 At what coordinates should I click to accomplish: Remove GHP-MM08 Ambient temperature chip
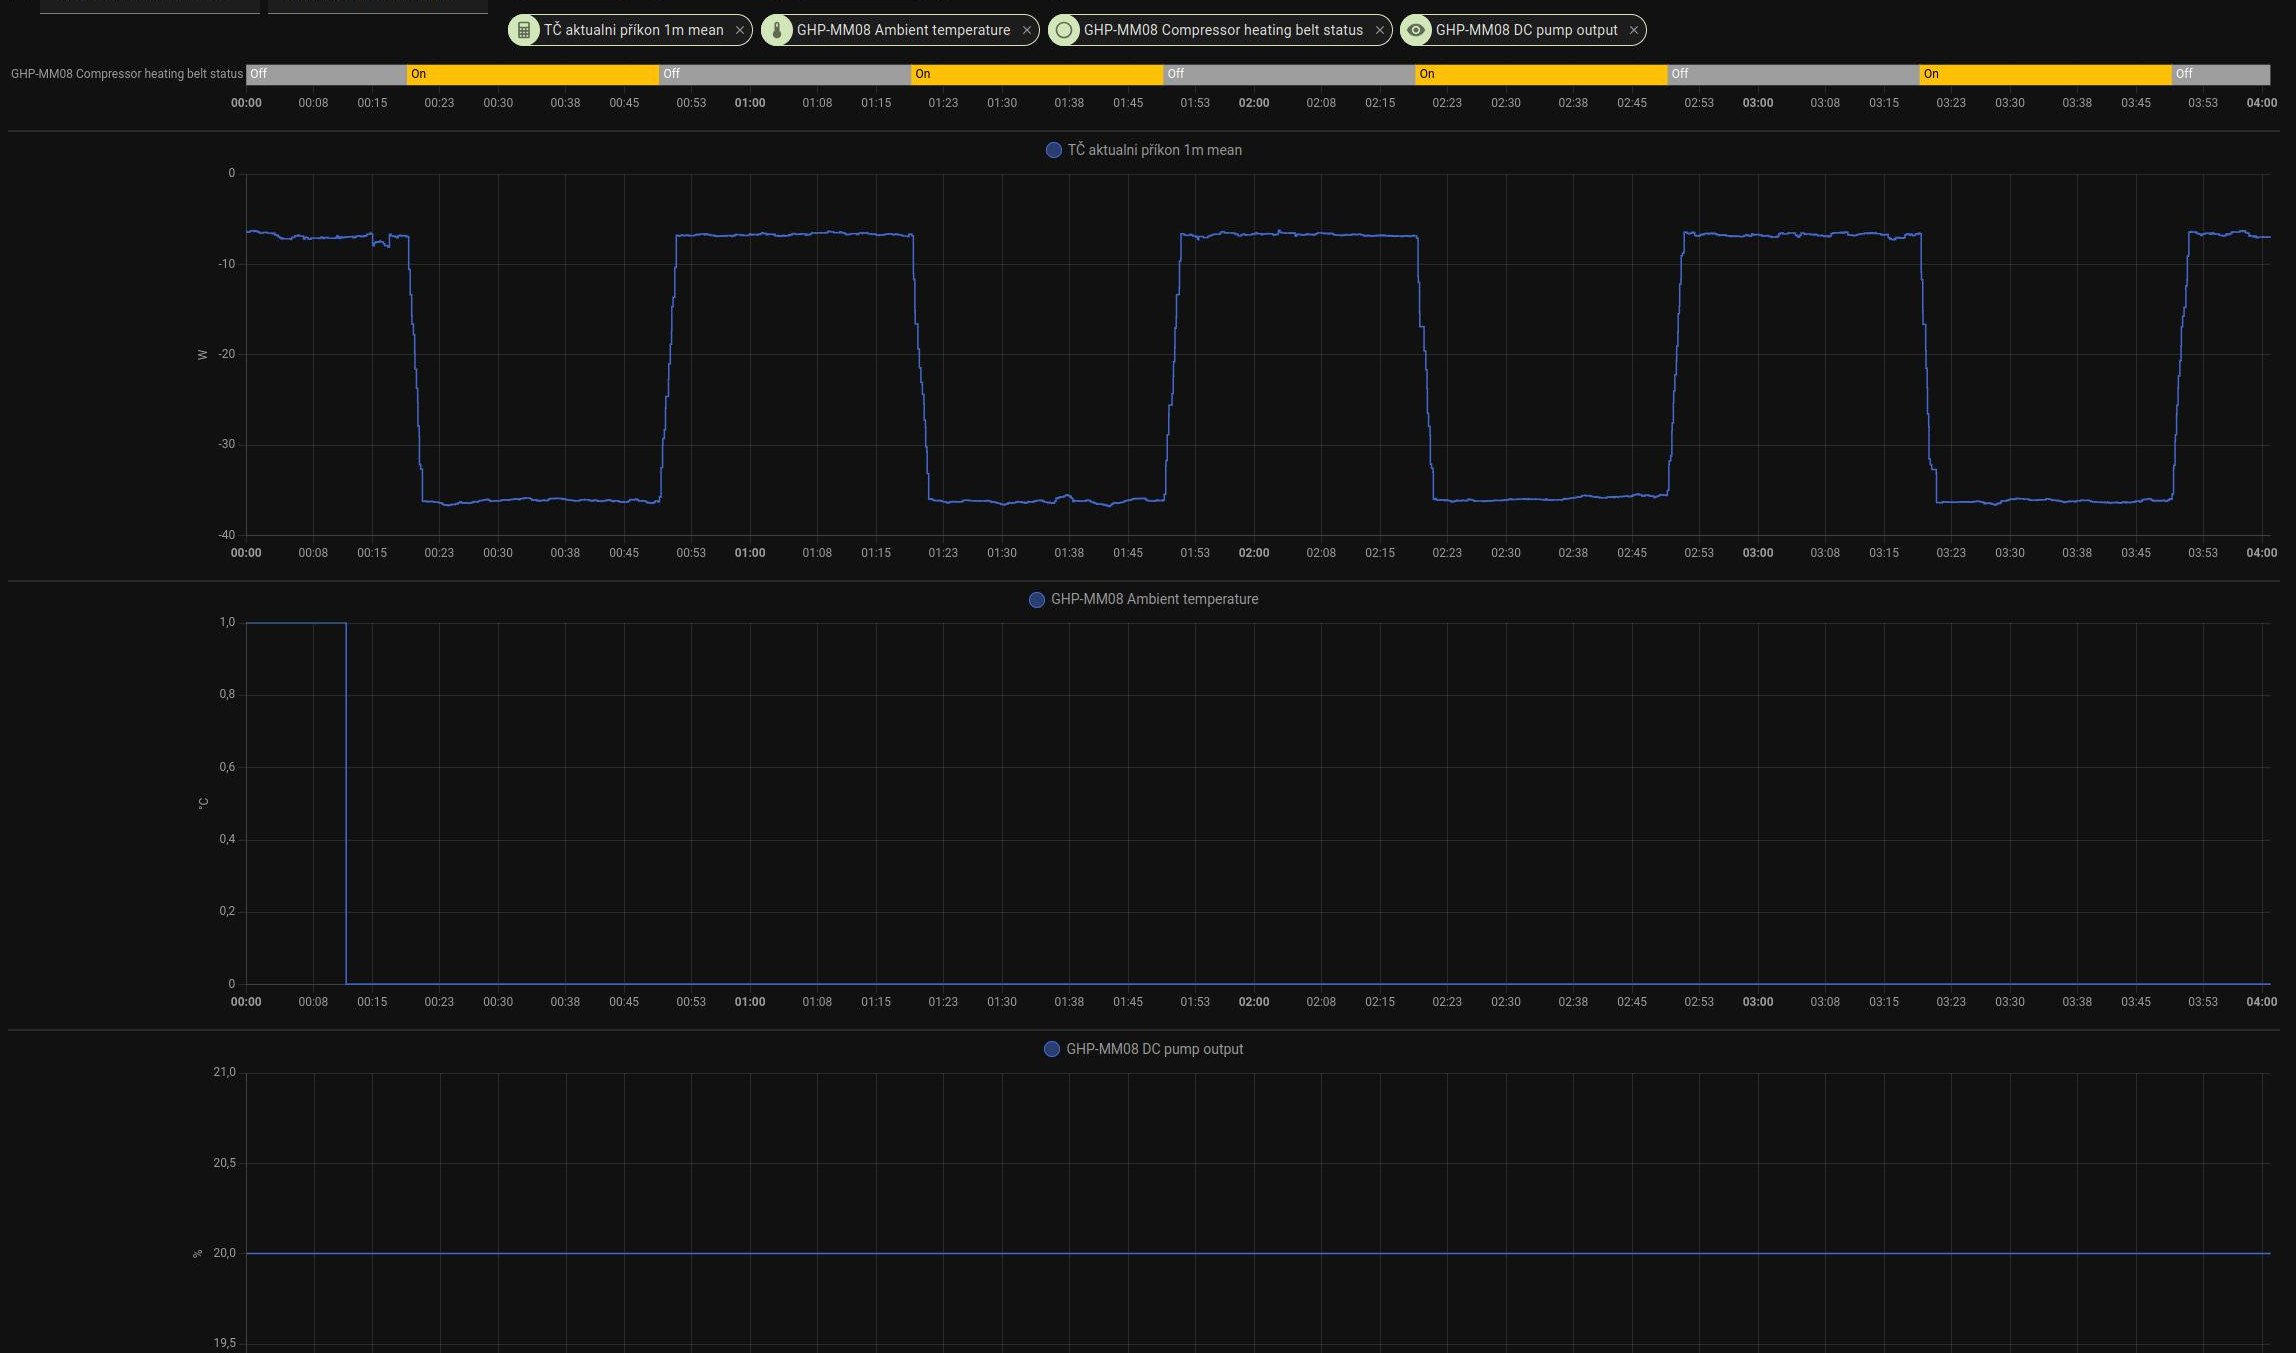pos(1026,30)
